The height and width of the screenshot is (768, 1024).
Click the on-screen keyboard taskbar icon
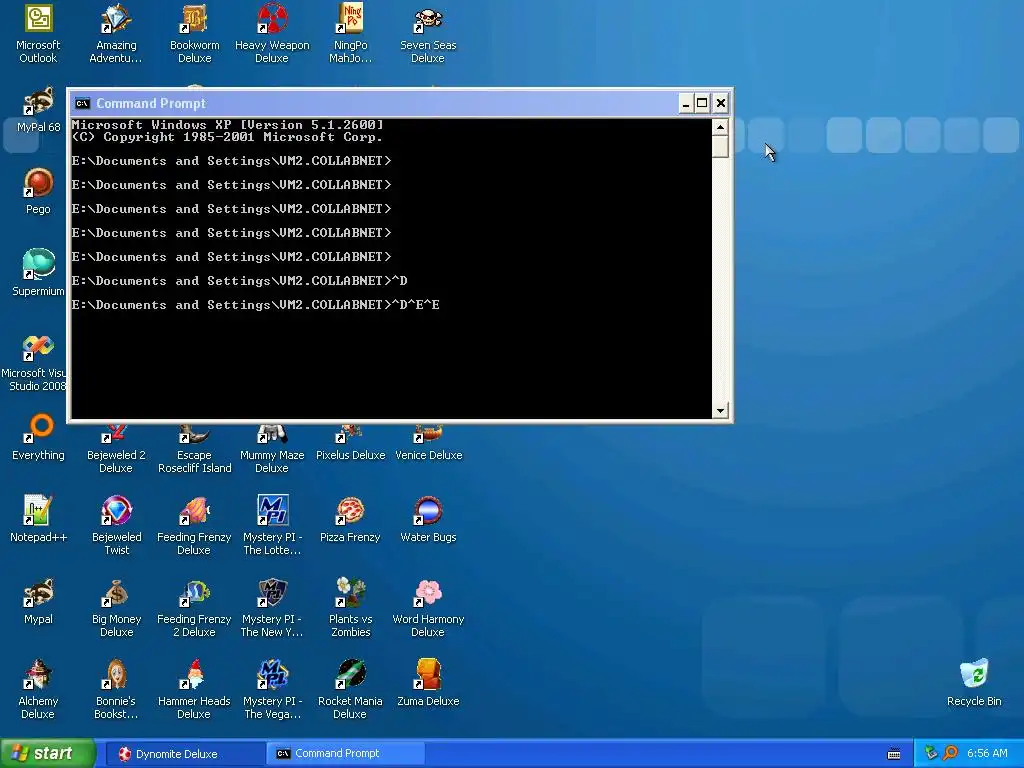(x=894, y=754)
